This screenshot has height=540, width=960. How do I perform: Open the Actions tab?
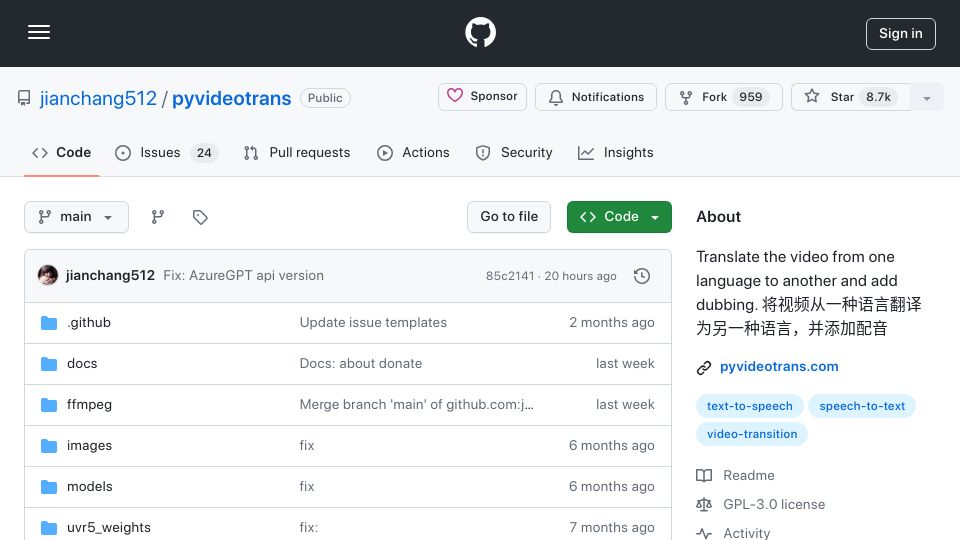coord(413,152)
